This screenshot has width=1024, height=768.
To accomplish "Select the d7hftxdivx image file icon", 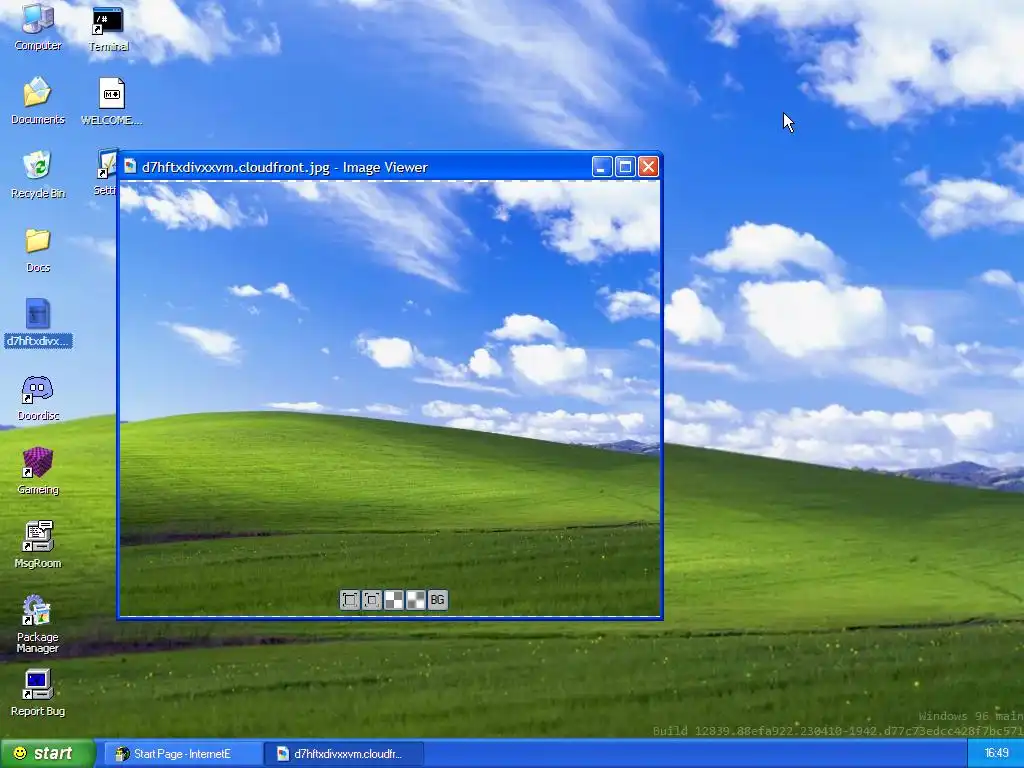I will click(x=38, y=323).
